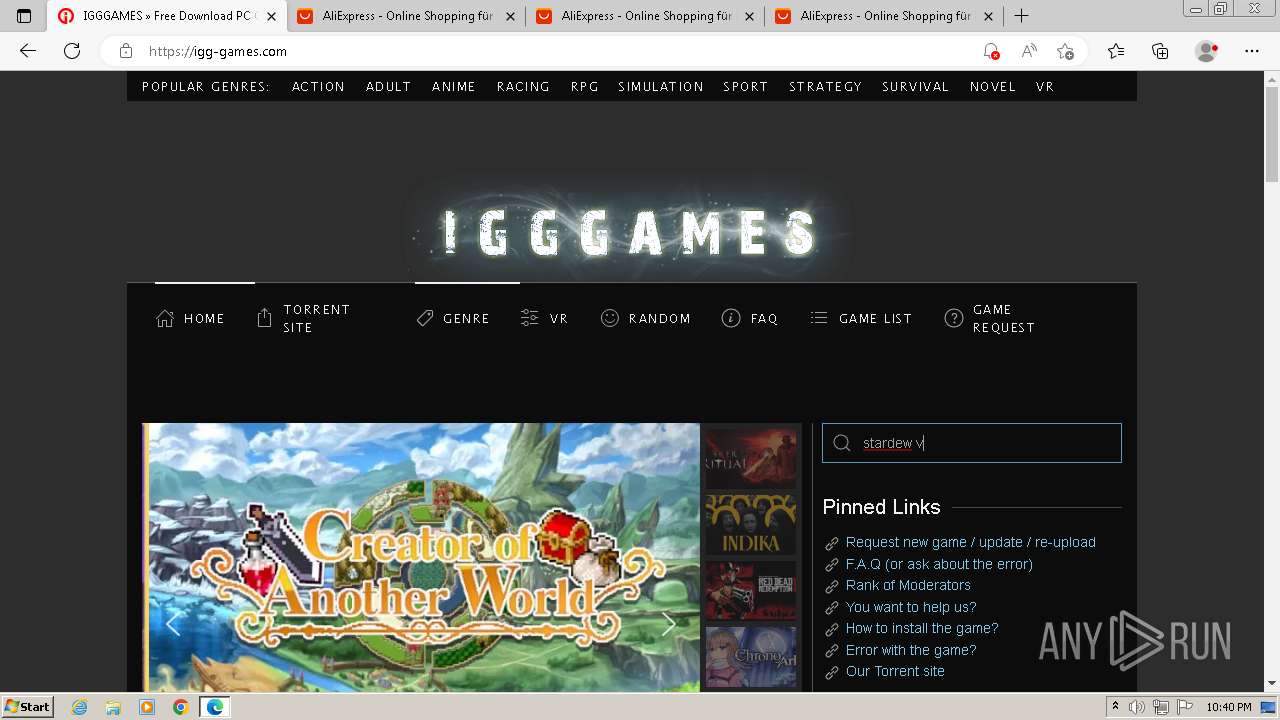Add this page to favorites via the star-plus icon
This screenshot has width=1280, height=720.
[x=1065, y=51]
